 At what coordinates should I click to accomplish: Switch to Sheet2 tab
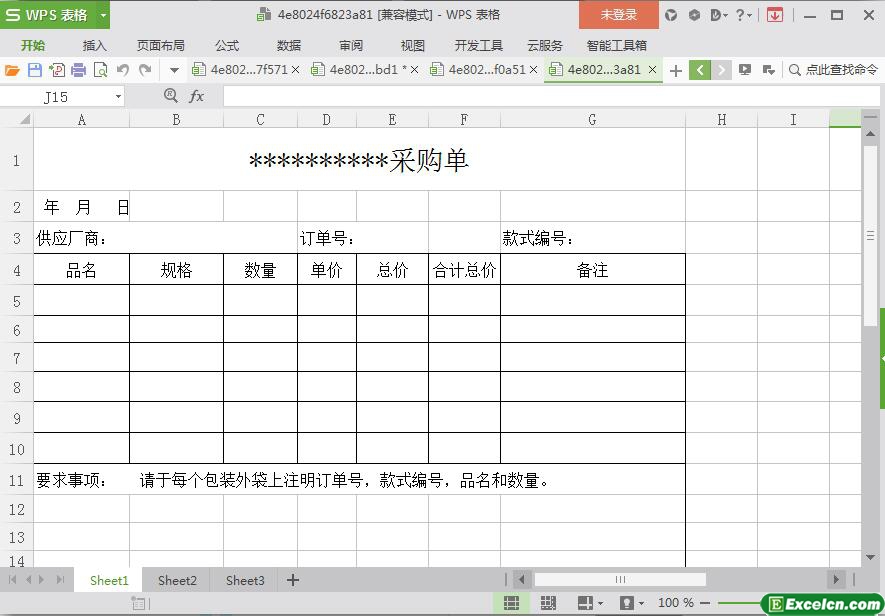pyautogui.click(x=177, y=580)
